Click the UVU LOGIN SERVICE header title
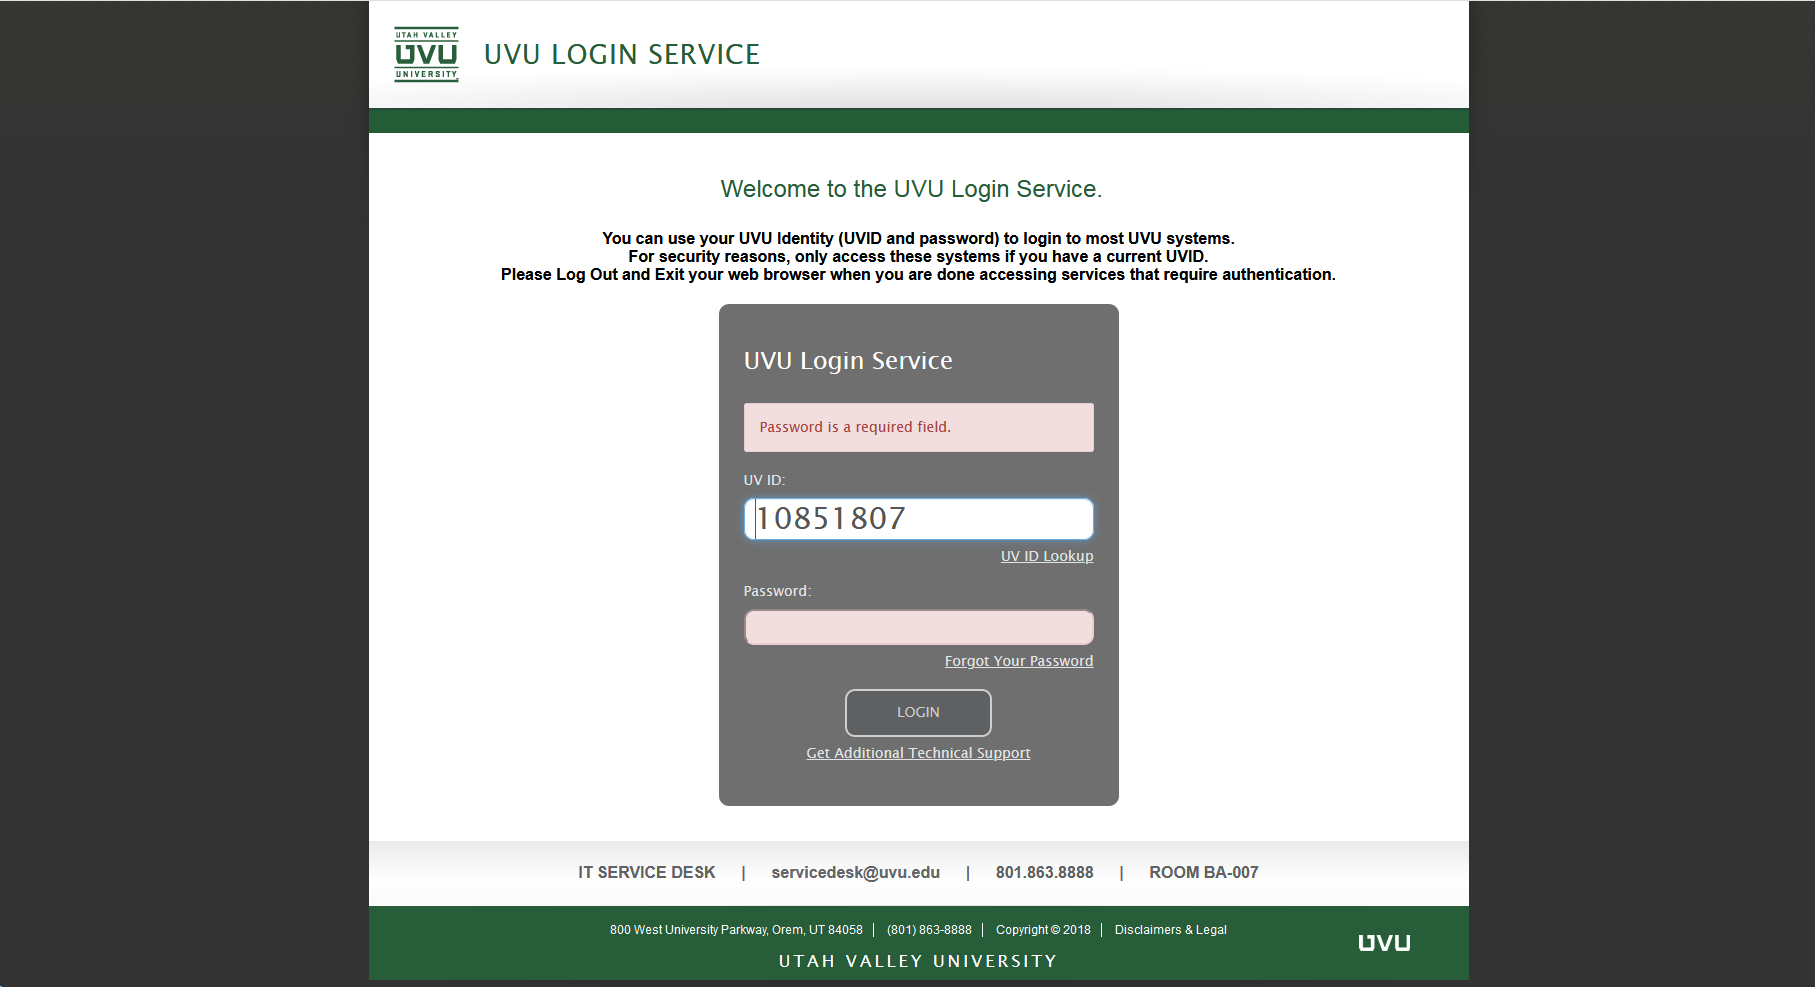The width and height of the screenshot is (1815, 987). tap(622, 54)
